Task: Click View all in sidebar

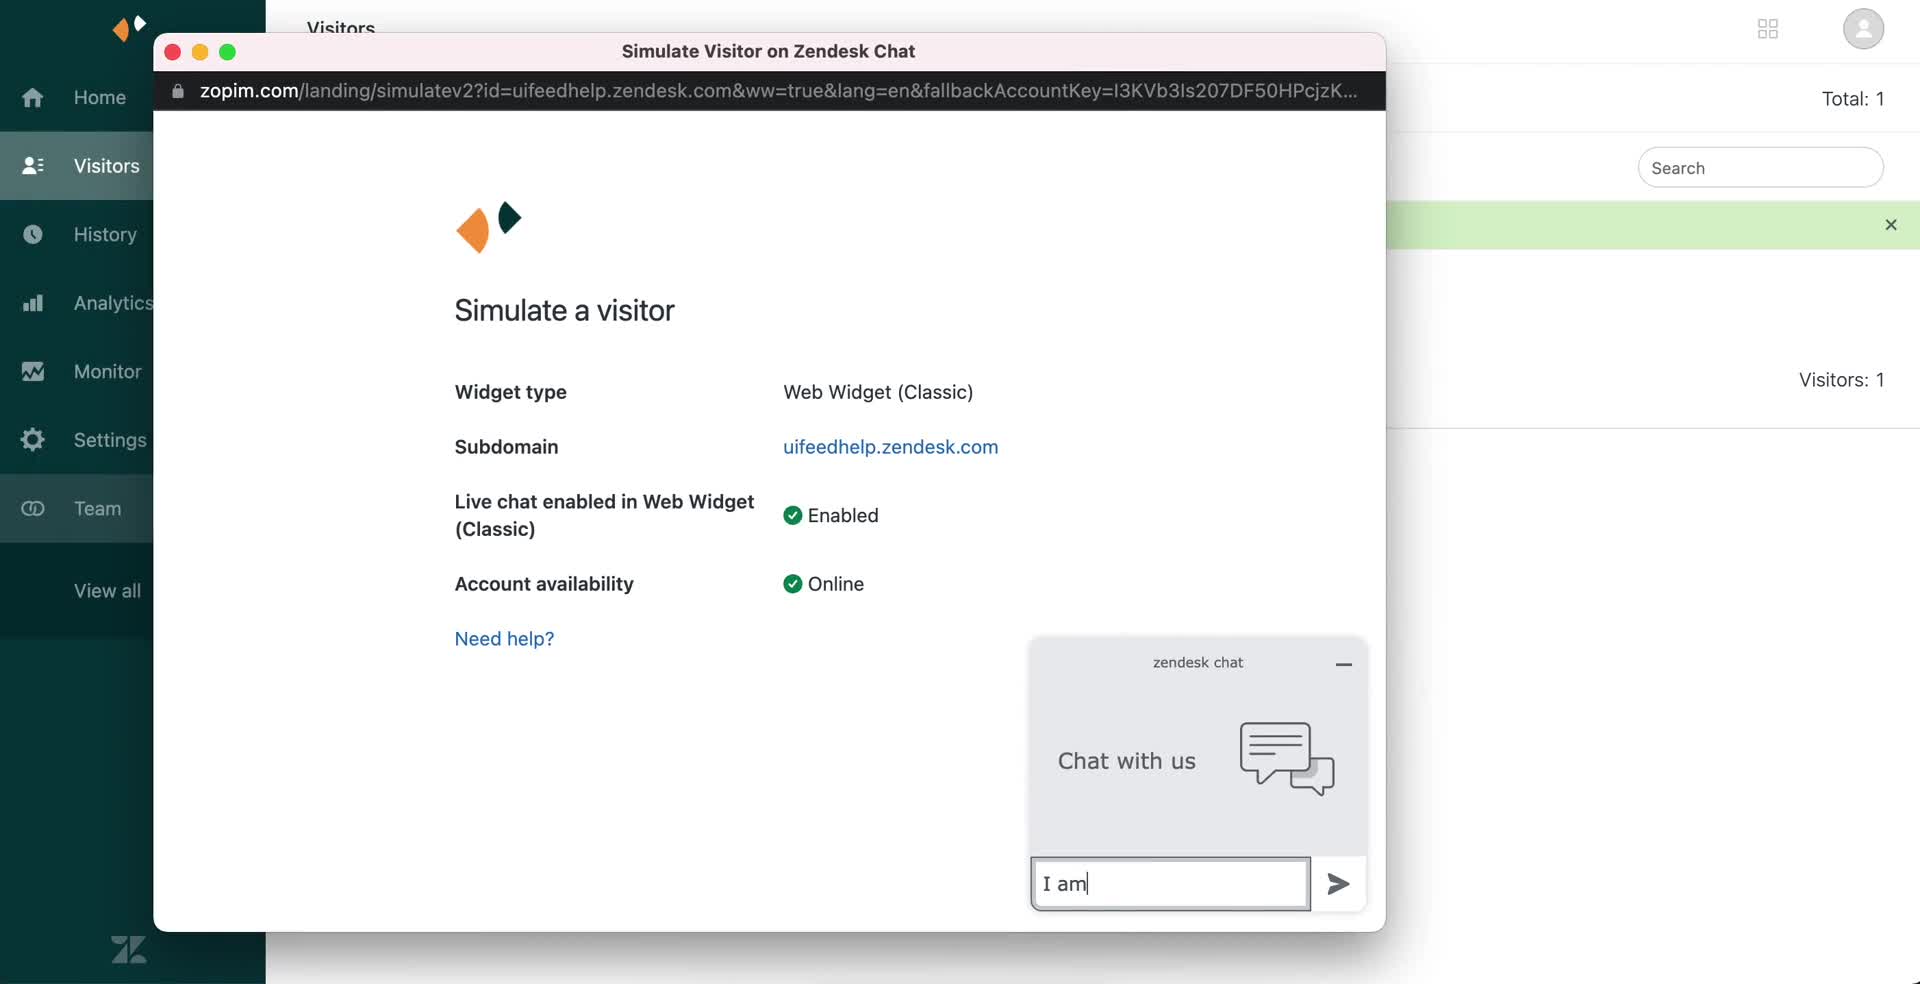Action: point(107,591)
